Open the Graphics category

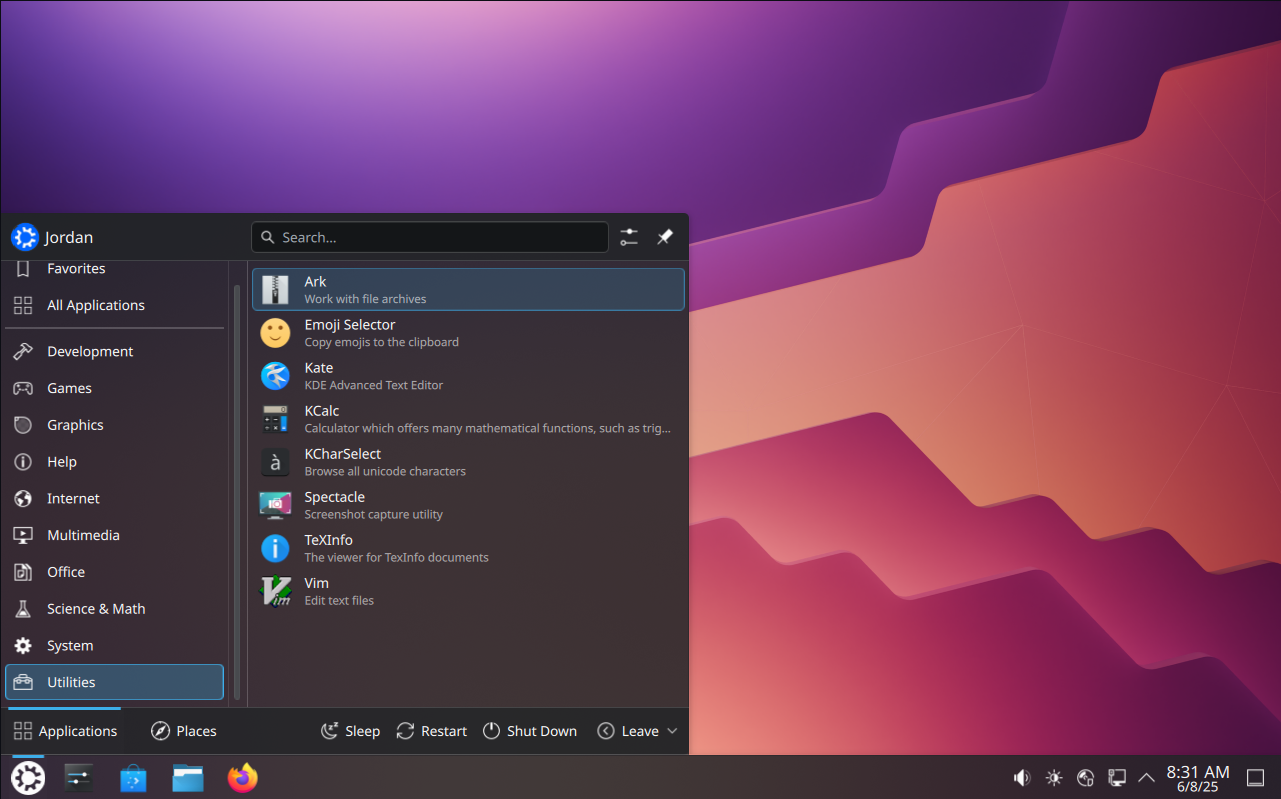[x=114, y=425]
